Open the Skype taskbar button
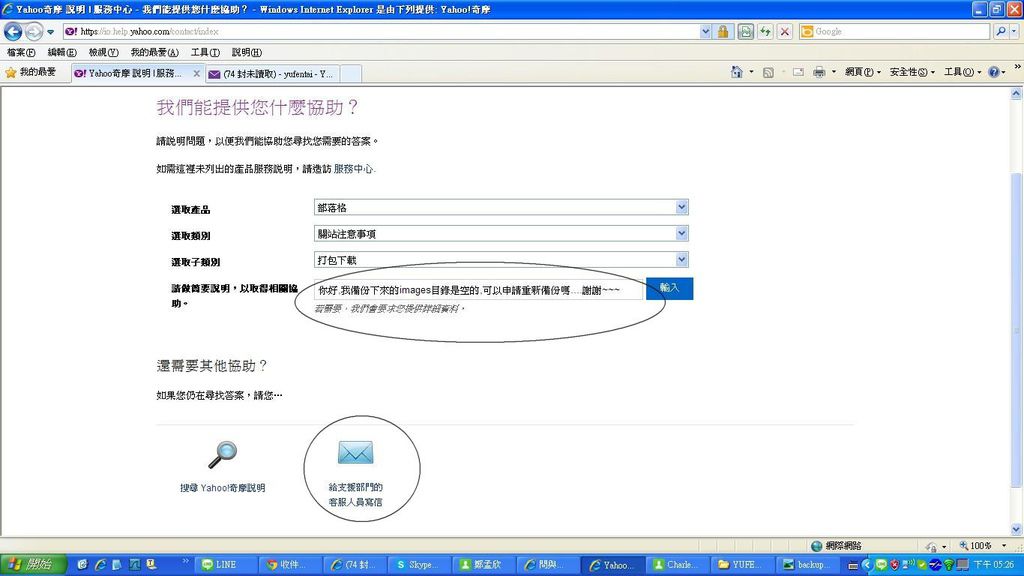This screenshot has width=1024, height=576. pyautogui.click(x=419, y=565)
